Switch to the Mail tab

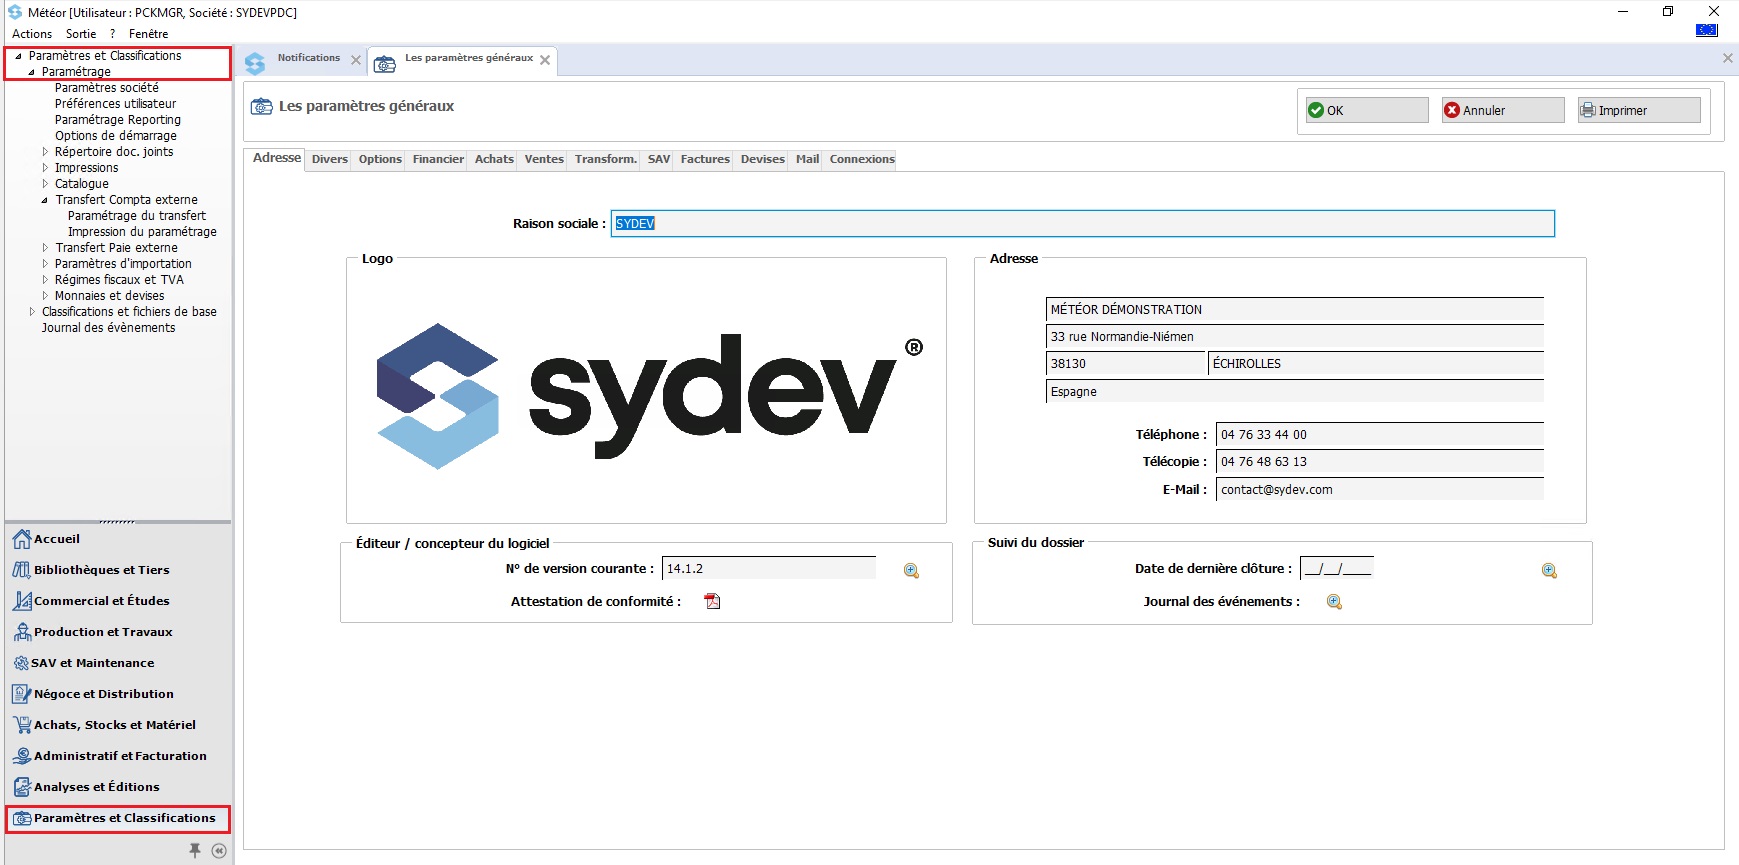808,159
